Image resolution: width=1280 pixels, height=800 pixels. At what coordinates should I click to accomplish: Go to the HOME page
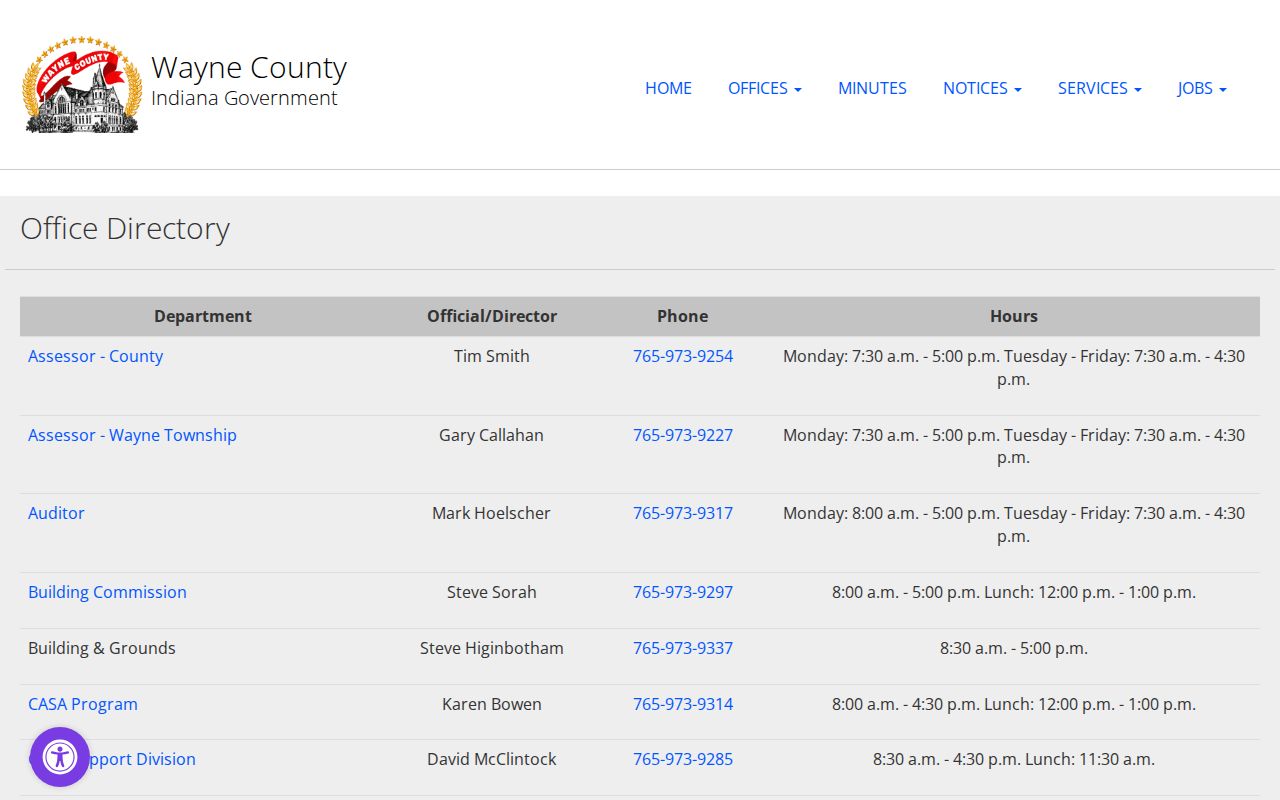pyautogui.click(x=668, y=88)
